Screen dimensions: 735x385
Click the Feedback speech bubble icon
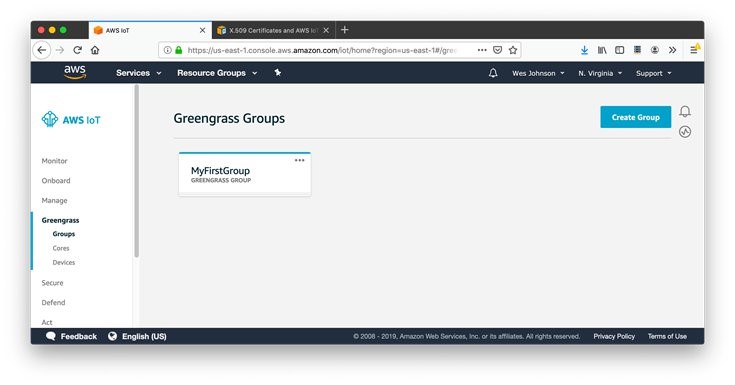[x=51, y=336]
